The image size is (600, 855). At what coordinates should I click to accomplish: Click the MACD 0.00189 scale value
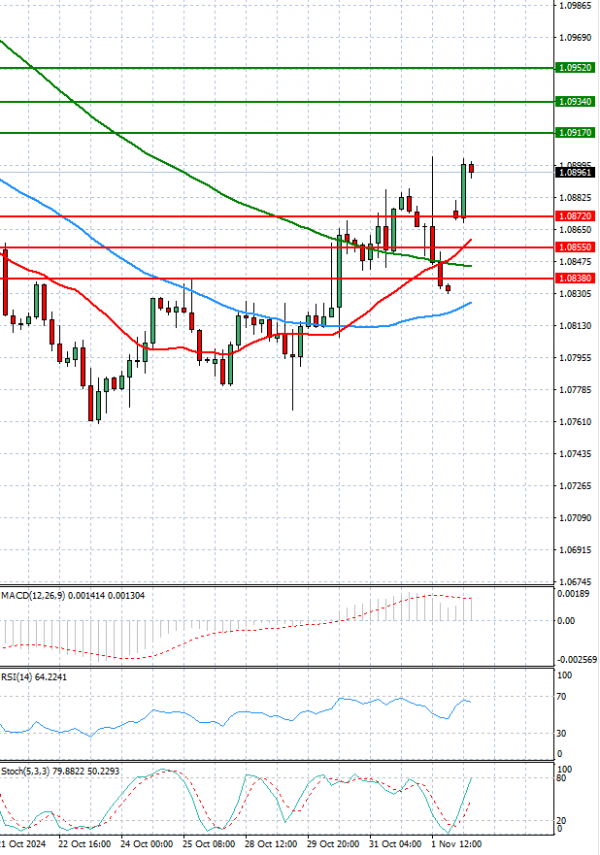573,594
